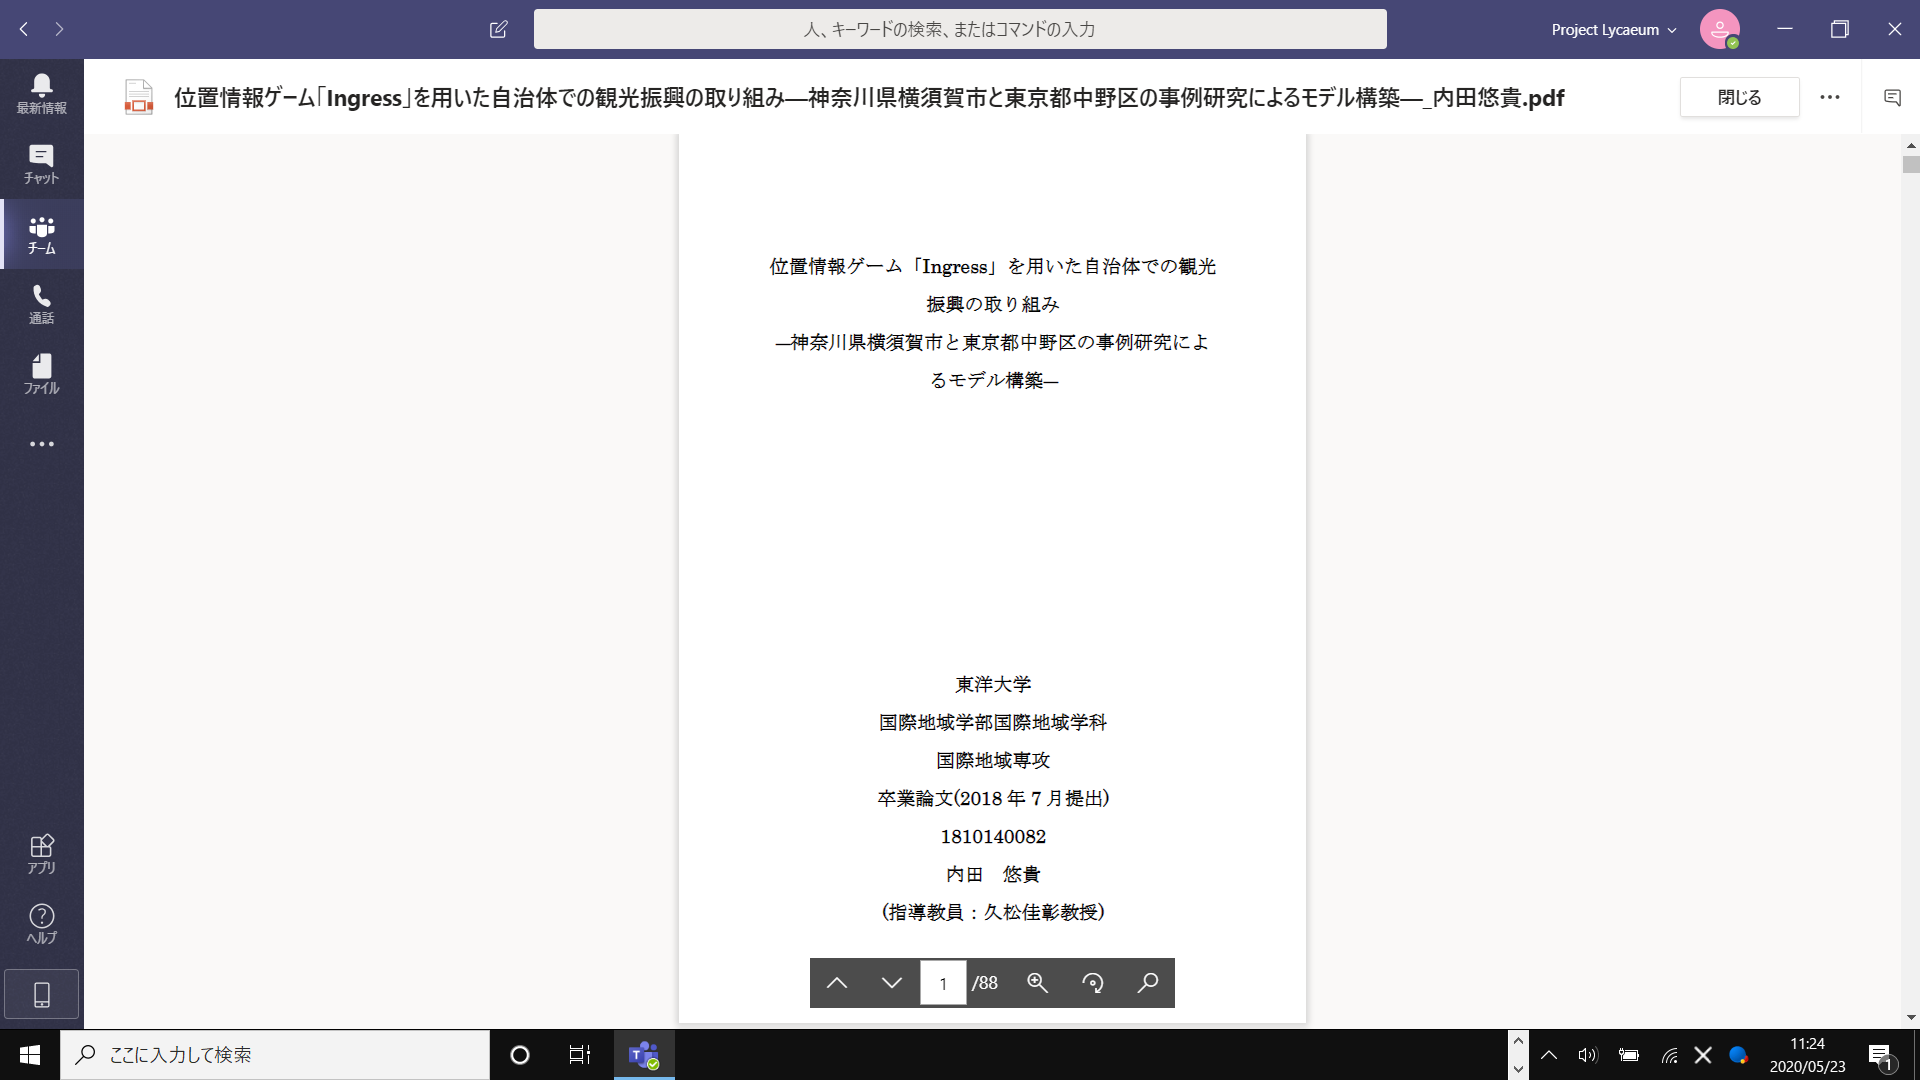
Task: Open text search within the PDF
Action: coord(1148,983)
